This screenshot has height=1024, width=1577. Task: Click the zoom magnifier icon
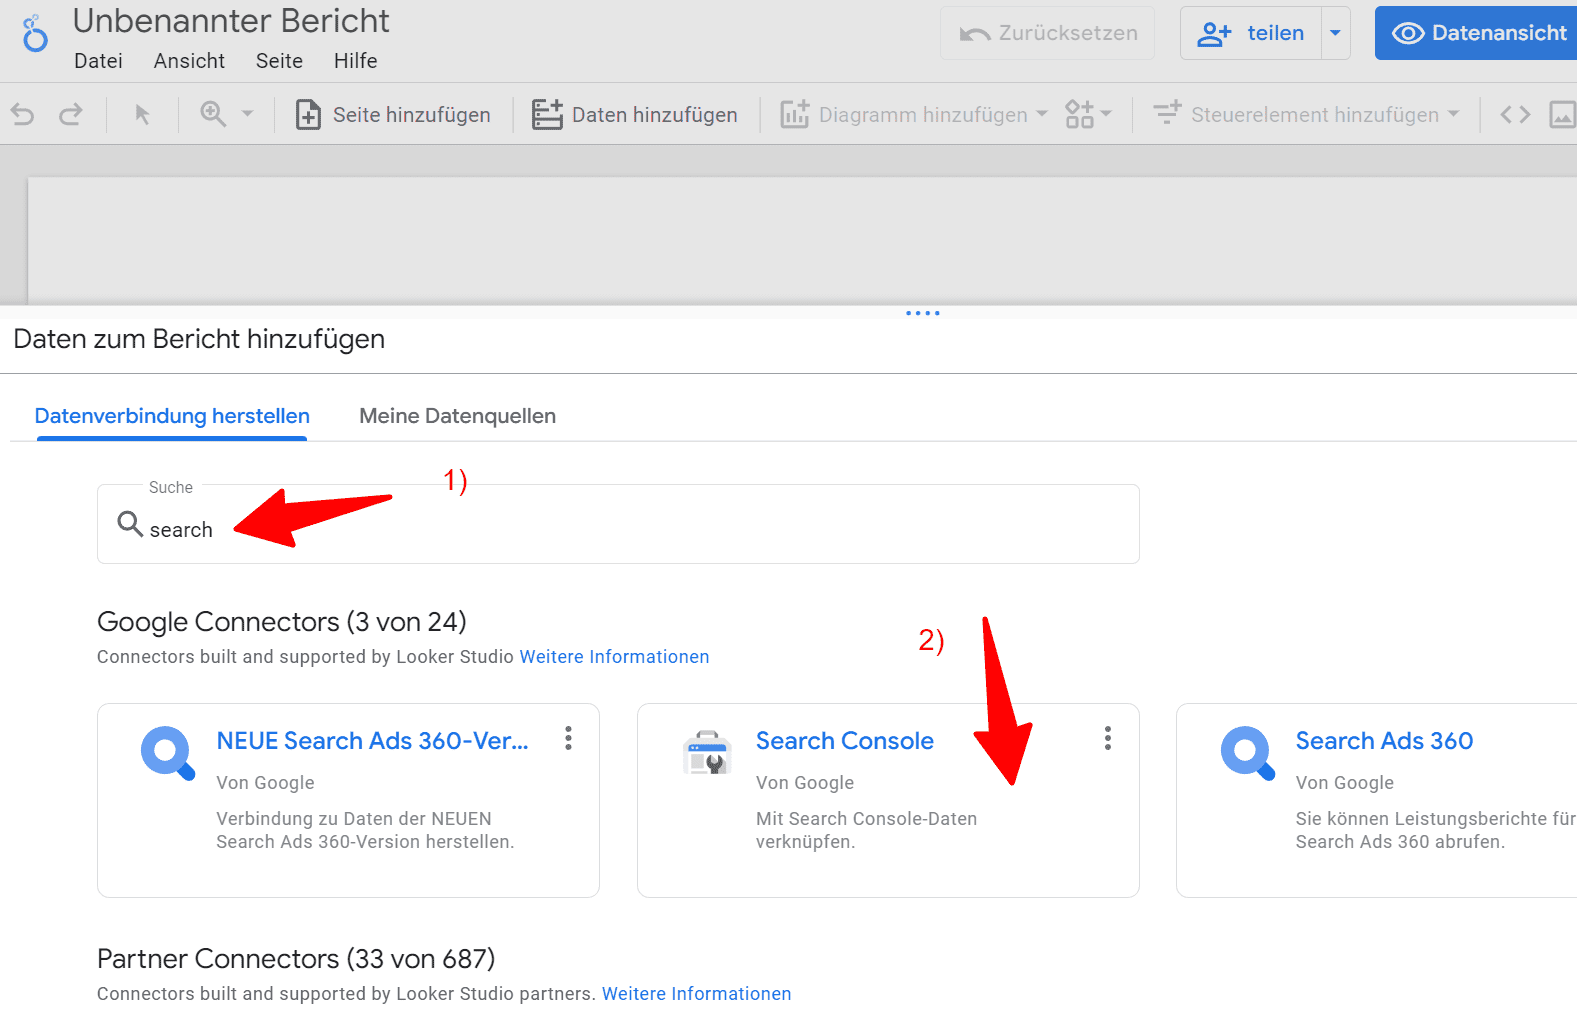(213, 114)
